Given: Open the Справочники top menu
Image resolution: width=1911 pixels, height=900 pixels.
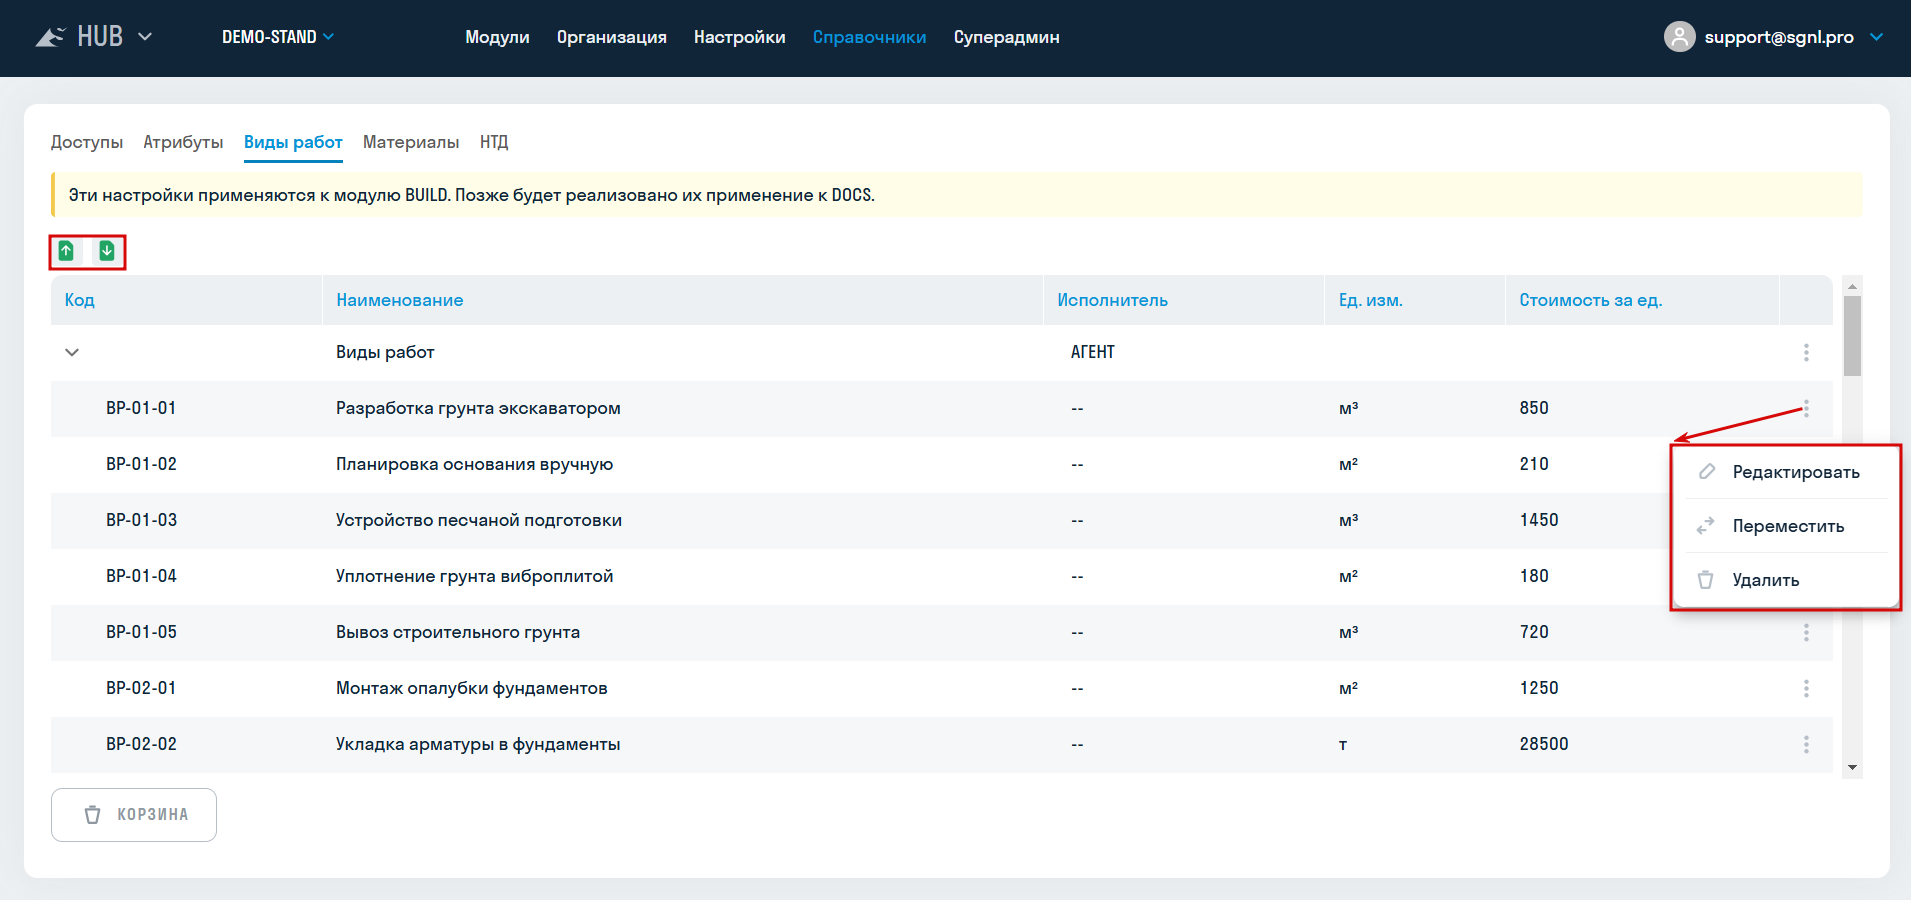Looking at the screenshot, I should (x=870, y=37).
